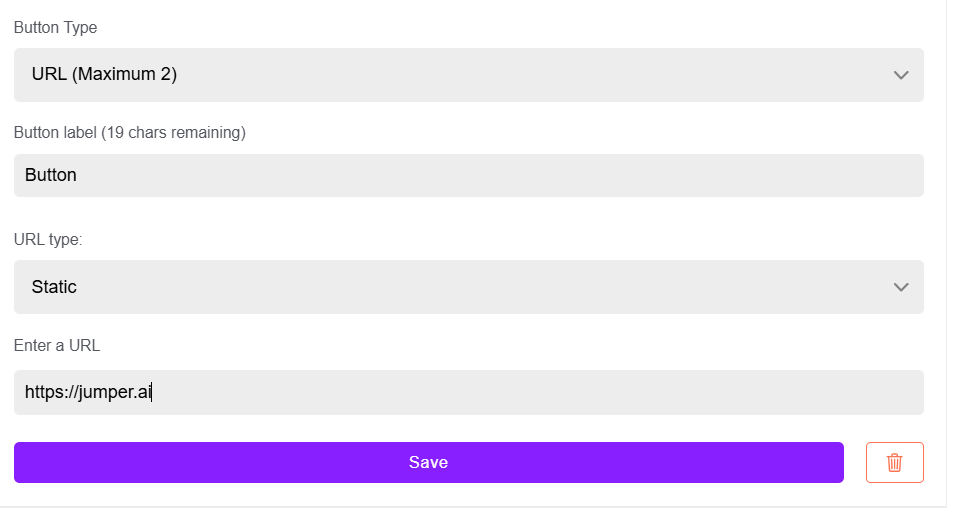Select the 'URL (Maximum 2)' option text
The width and height of the screenshot is (960, 513).
(x=104, y=74)
